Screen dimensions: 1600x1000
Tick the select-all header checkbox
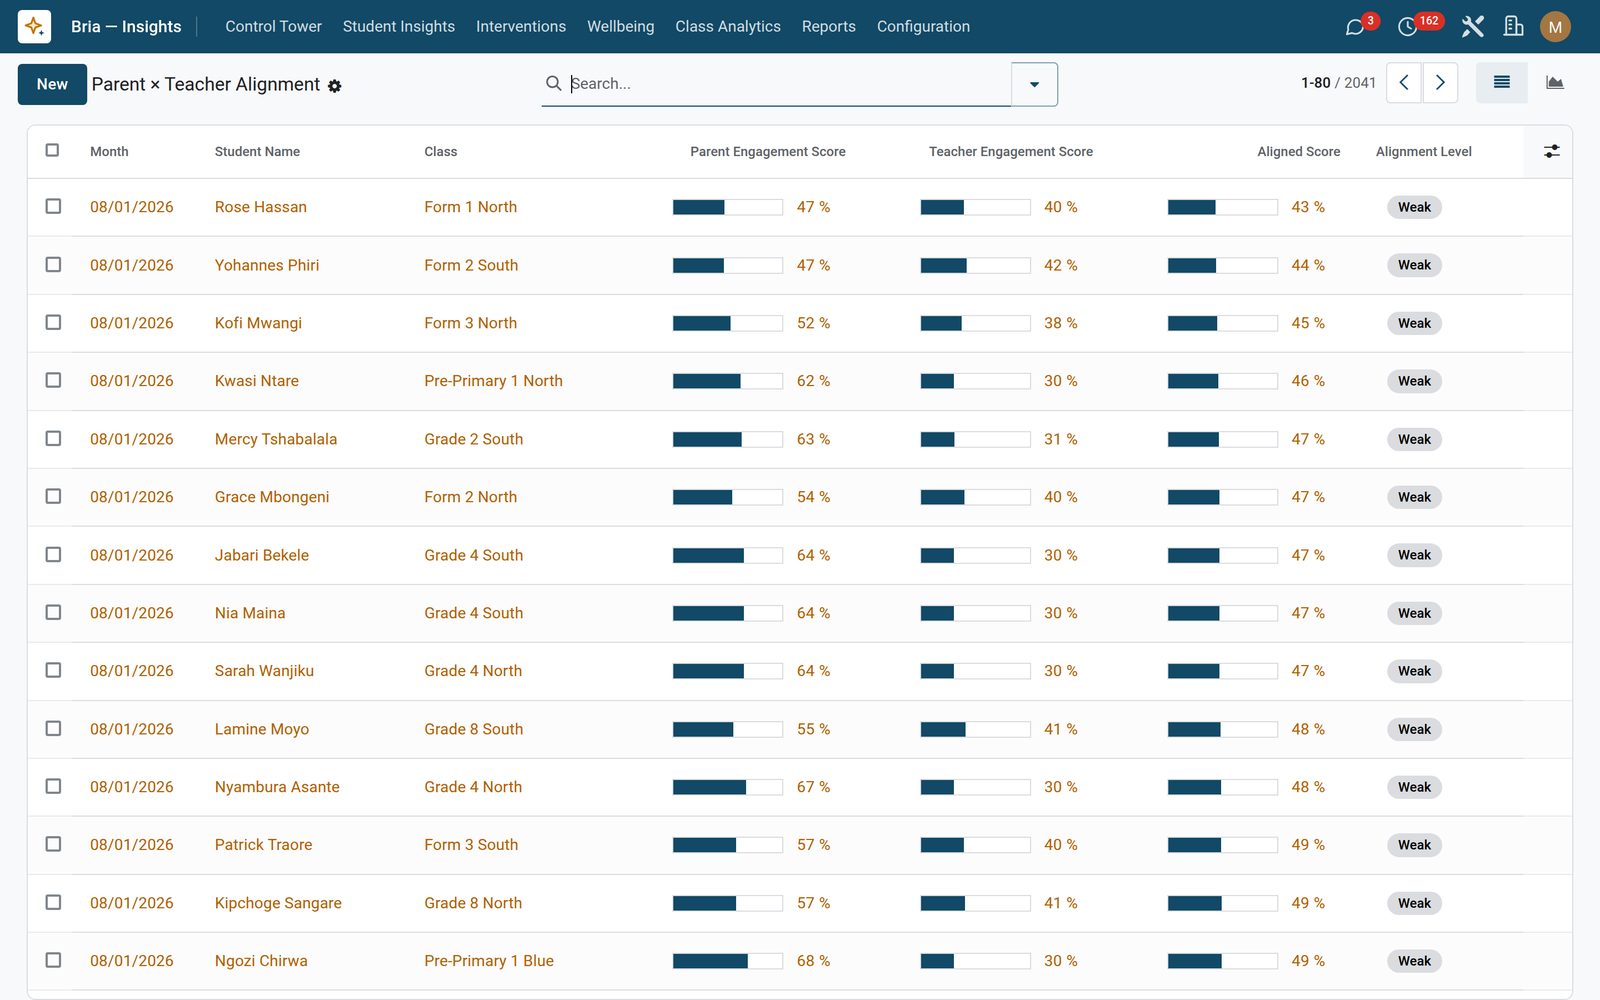click(53, 150)
